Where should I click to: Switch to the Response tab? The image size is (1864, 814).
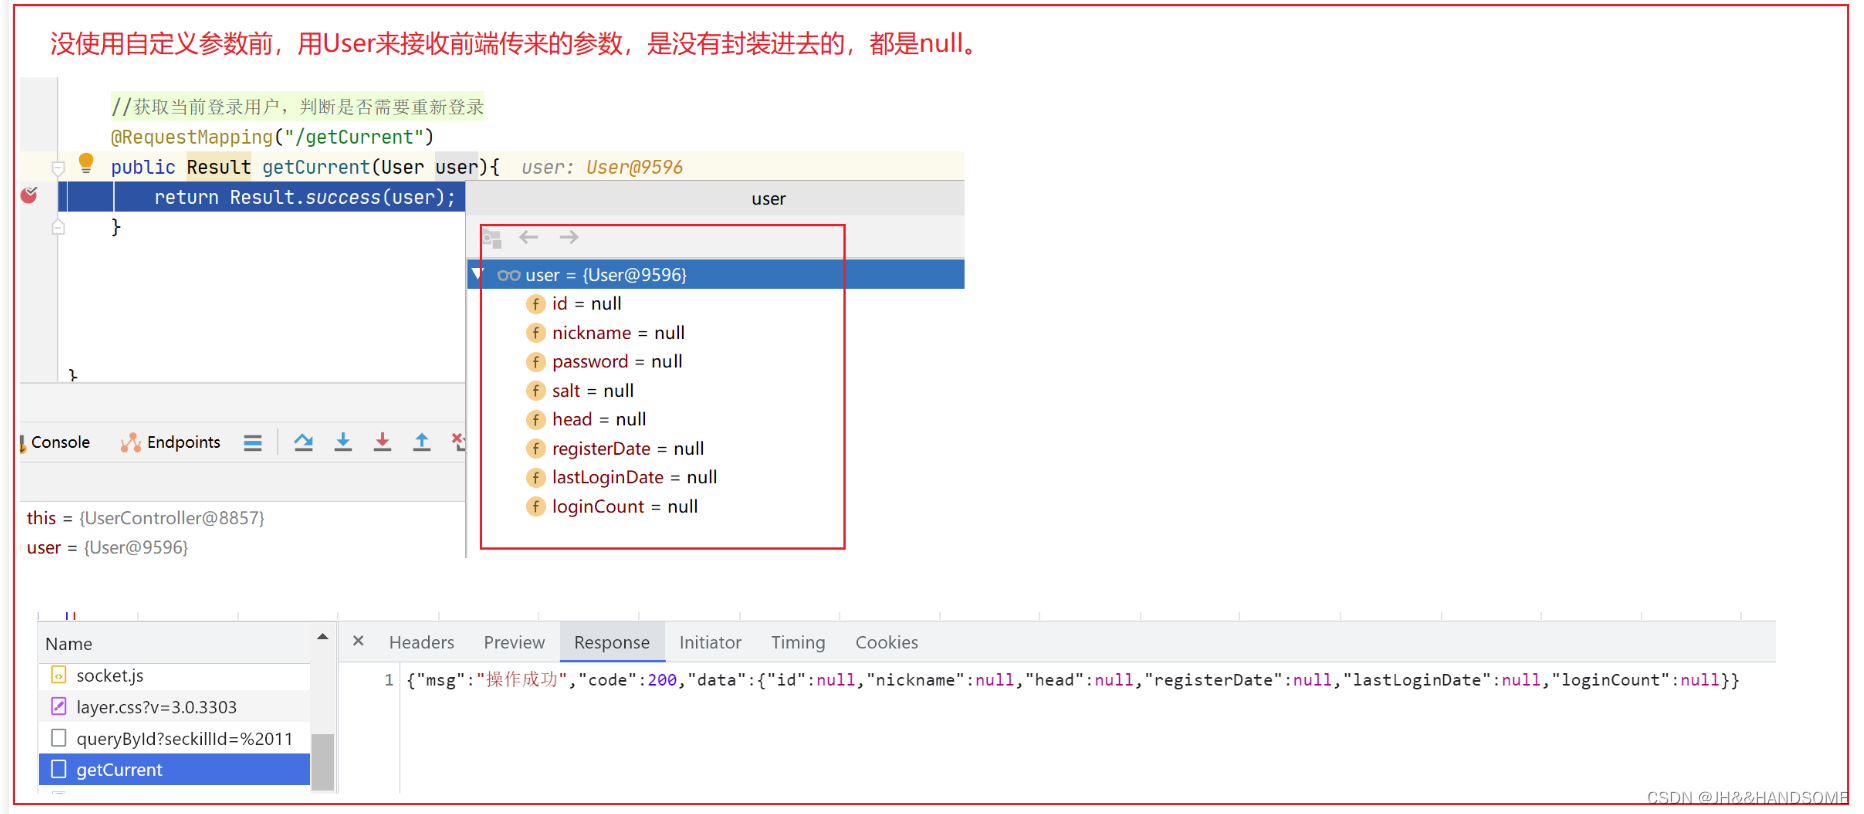tap(612, 642)
